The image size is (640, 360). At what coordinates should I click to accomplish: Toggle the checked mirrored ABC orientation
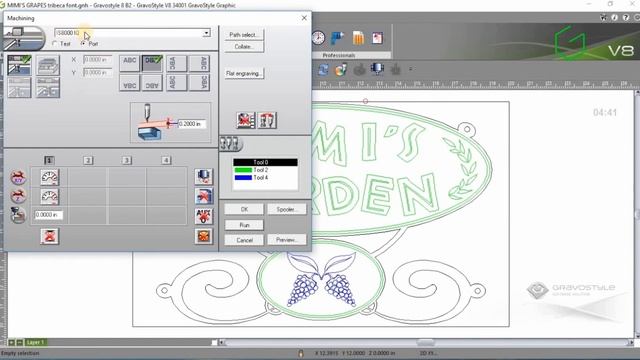[152, 63]
